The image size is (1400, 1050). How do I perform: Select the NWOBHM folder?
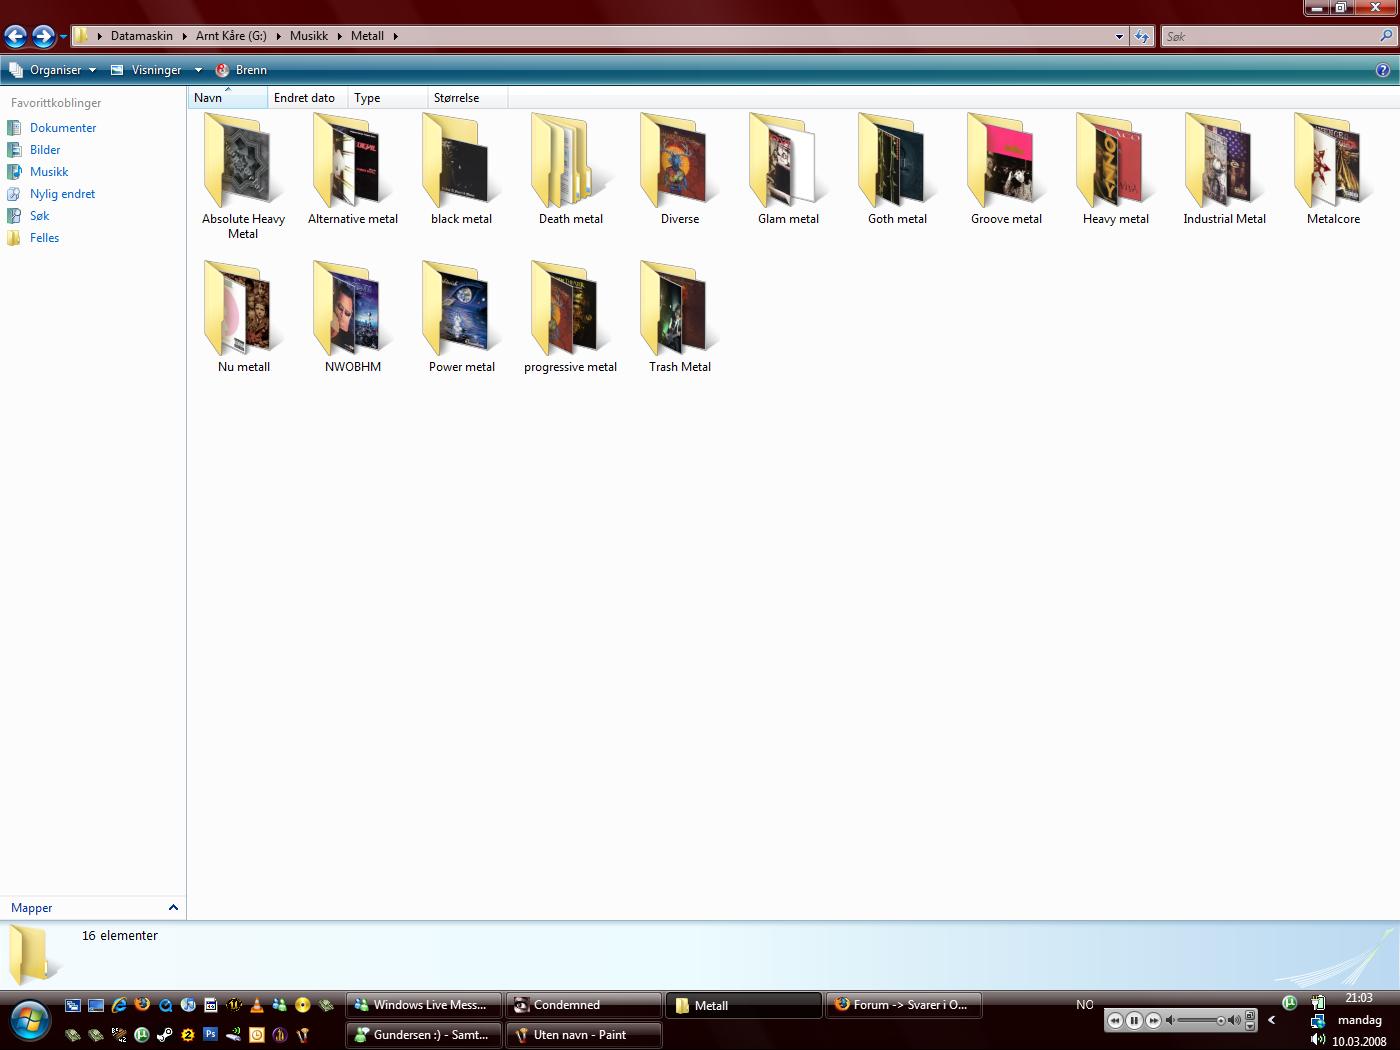coord(352,316)
